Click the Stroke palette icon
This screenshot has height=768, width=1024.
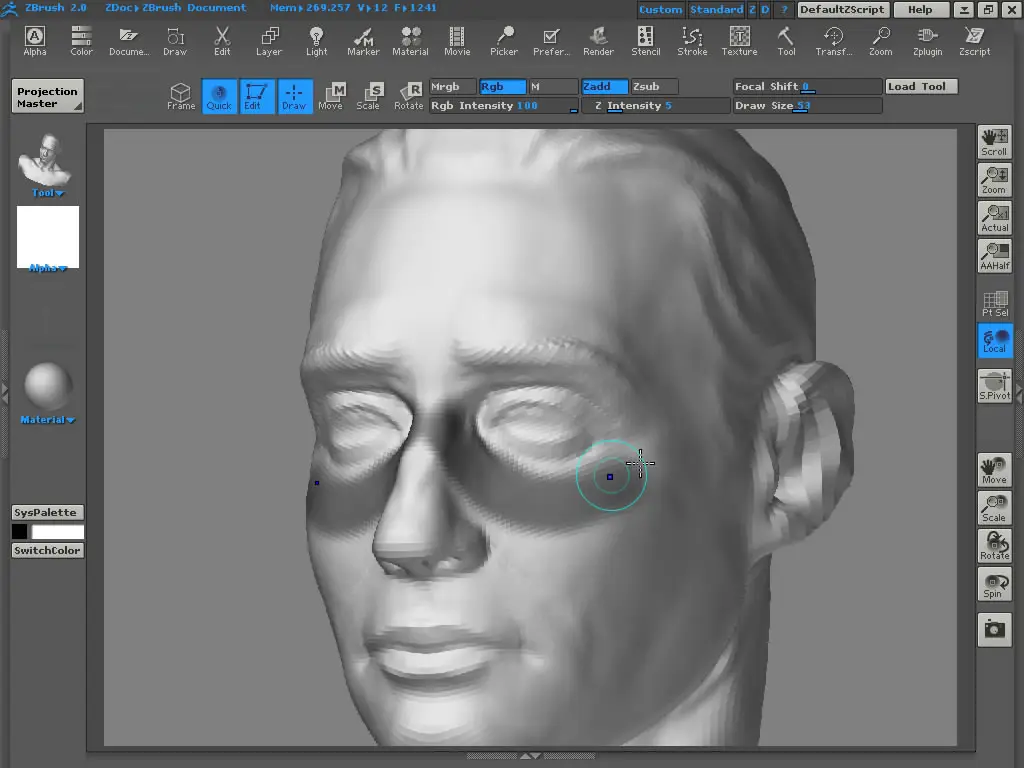pos(692,40)
